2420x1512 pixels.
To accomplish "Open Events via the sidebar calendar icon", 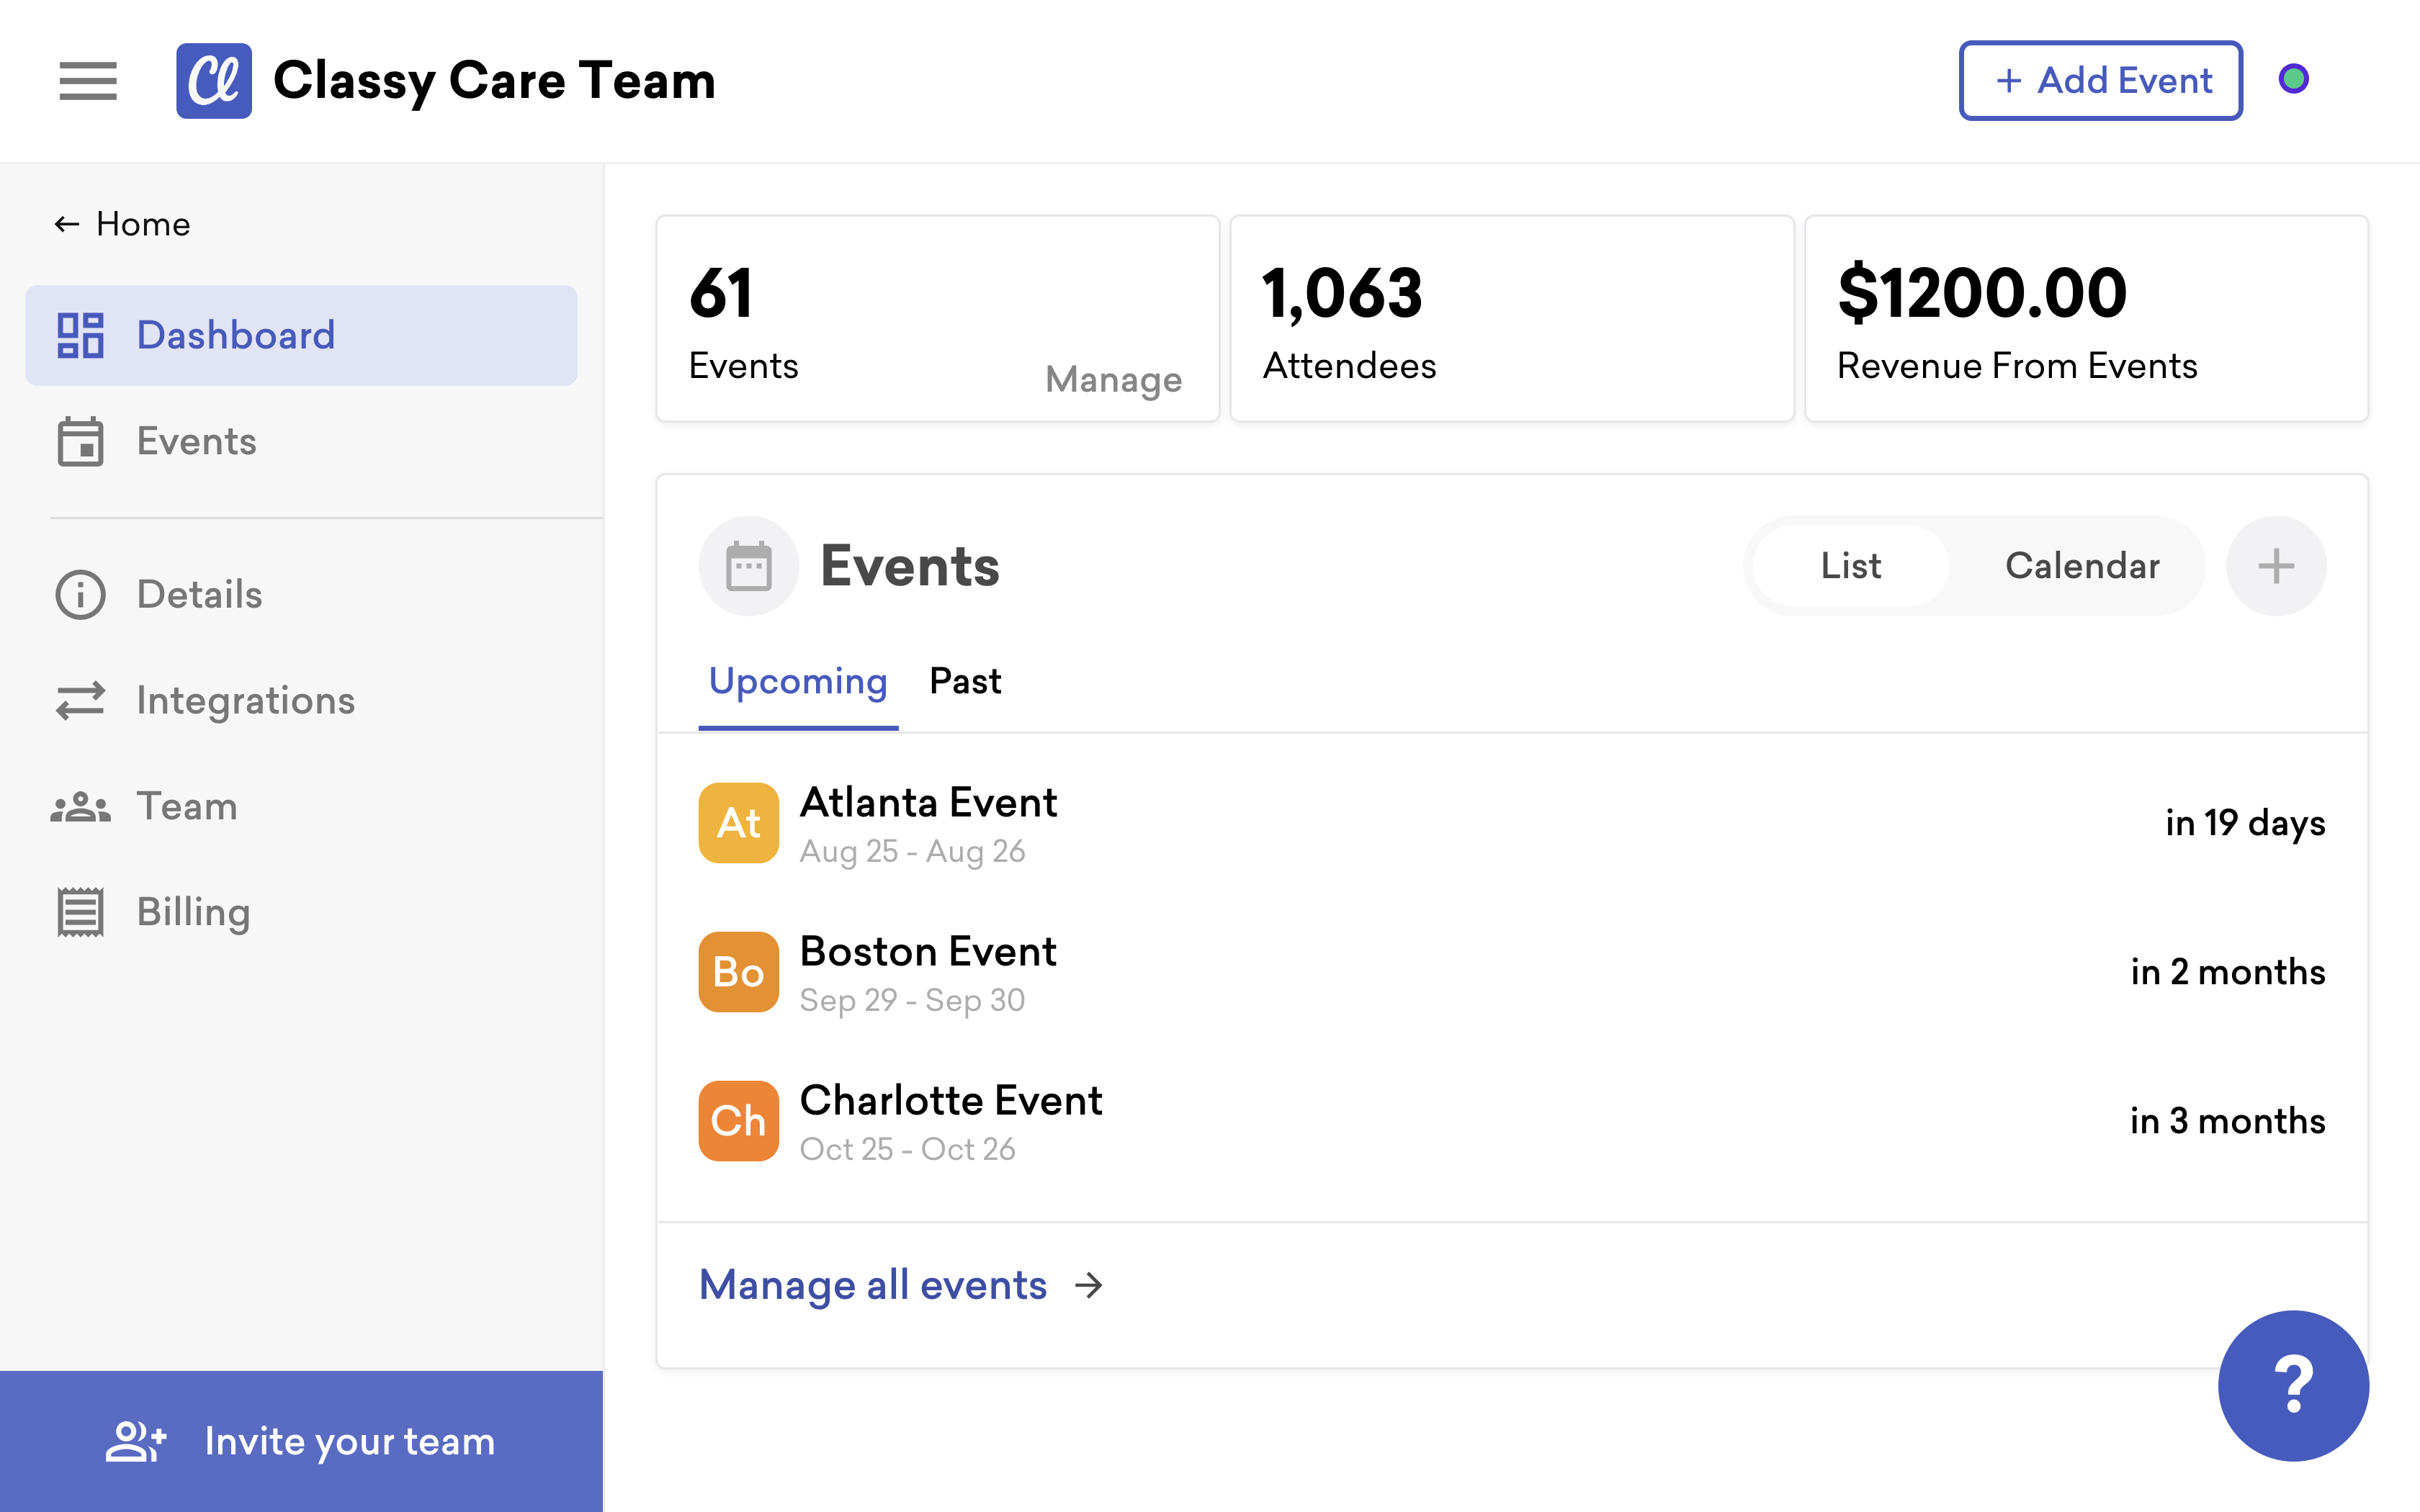I will click(x=80, y=441).
